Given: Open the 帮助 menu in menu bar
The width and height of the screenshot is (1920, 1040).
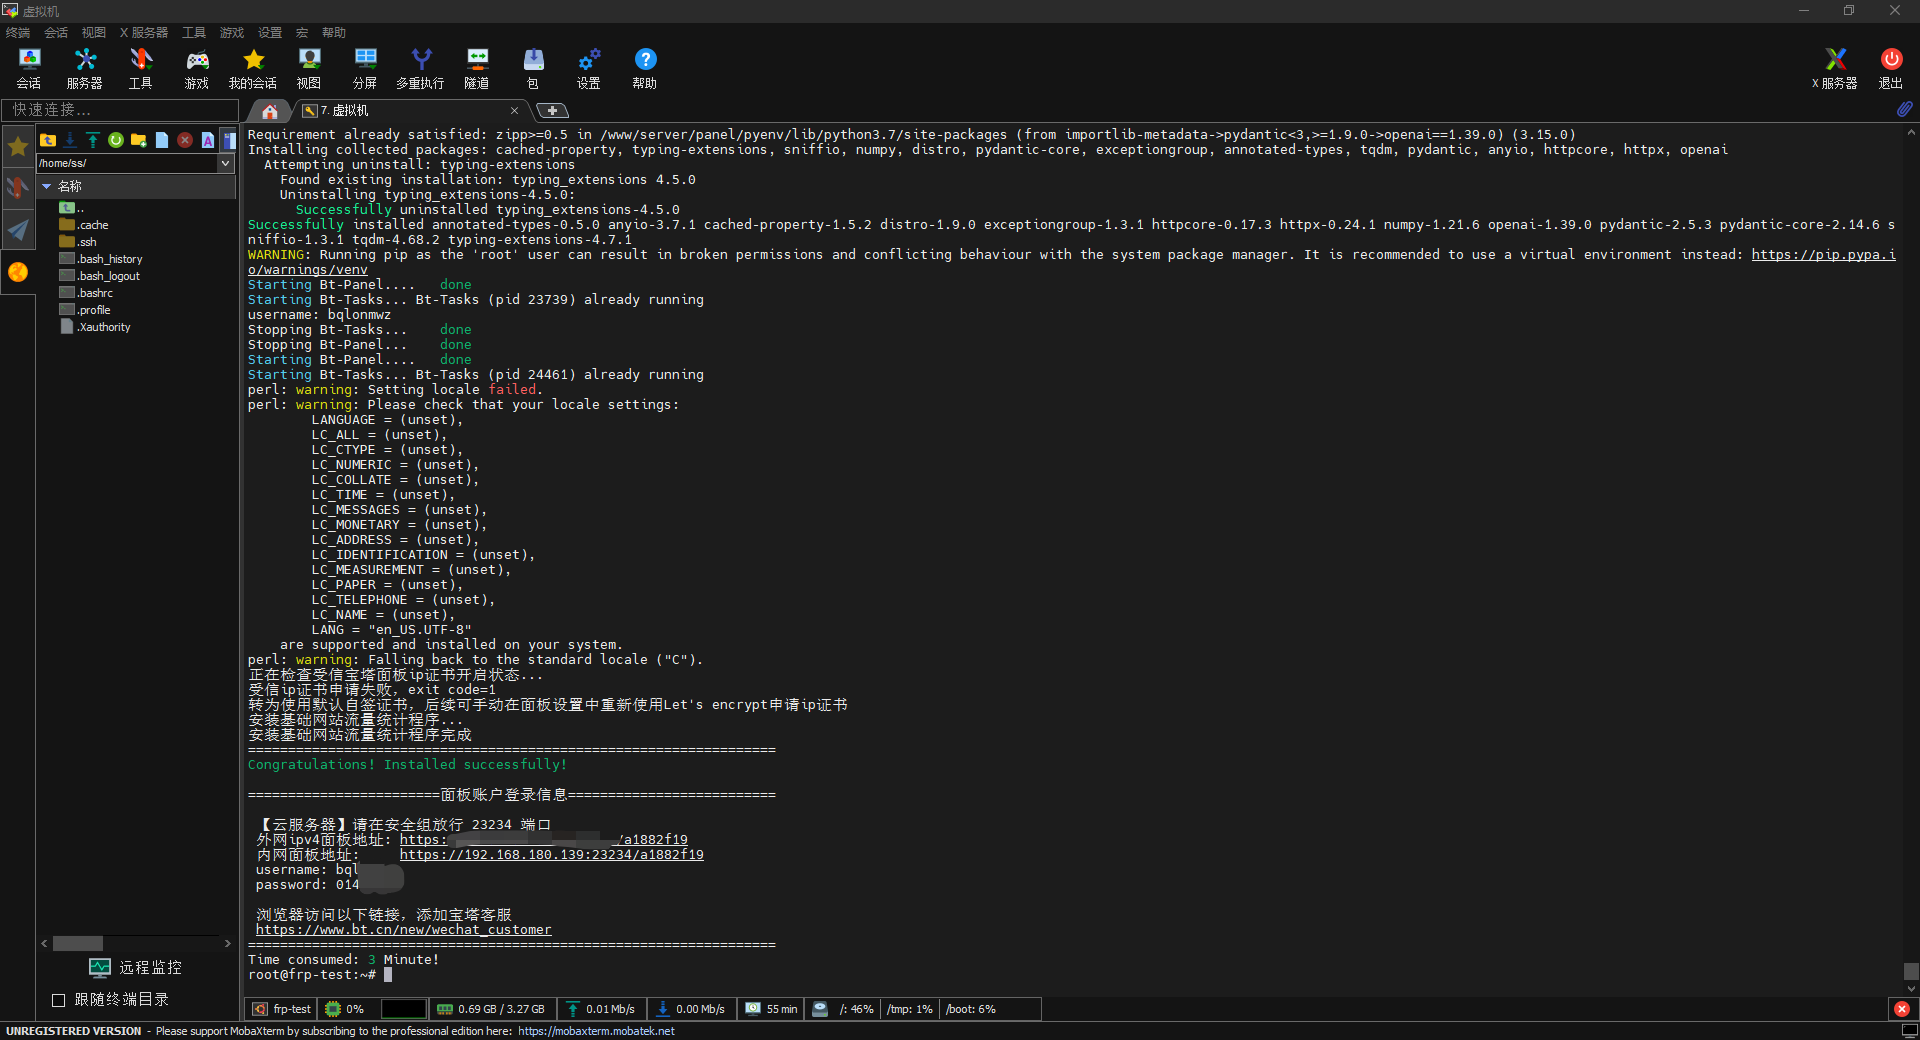Looking at the screenshot, I should [334, 33].
